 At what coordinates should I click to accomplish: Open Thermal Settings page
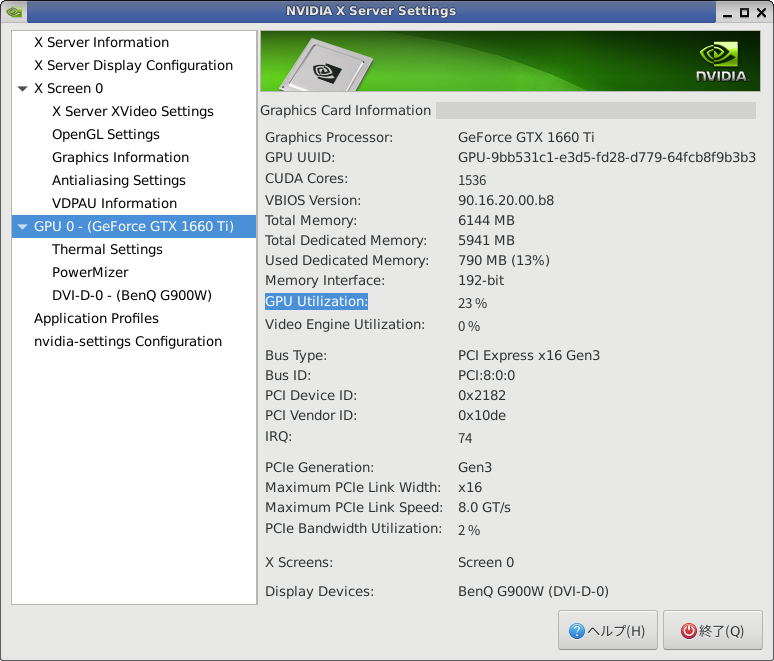point(107,249)
